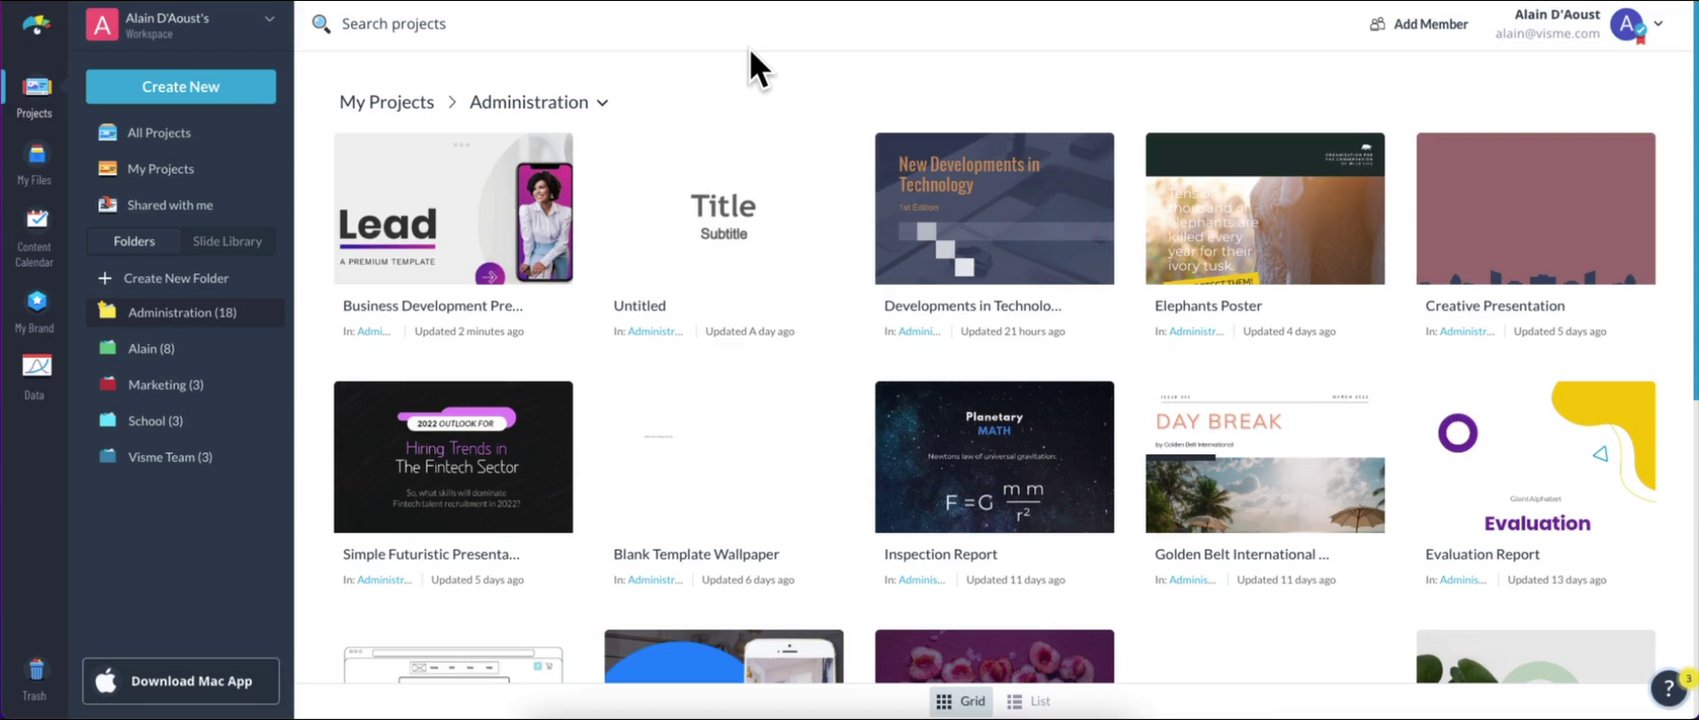Image resolution: width=1699 pixels, height=720 pixels.
Task: Open the Inspection Report thumbnail
Action: pyautogui.click(x=994, y=457)
